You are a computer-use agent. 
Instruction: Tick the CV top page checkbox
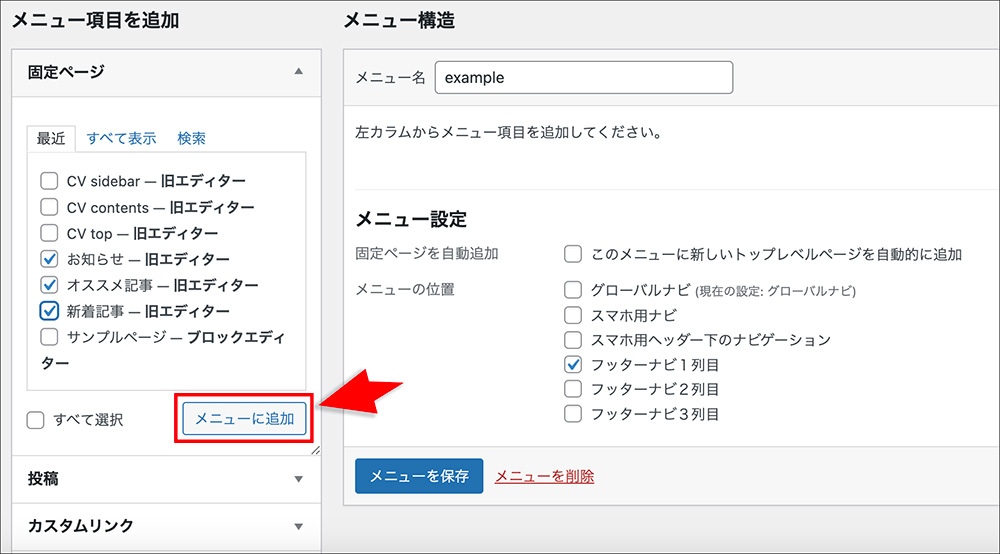point(49,233)
